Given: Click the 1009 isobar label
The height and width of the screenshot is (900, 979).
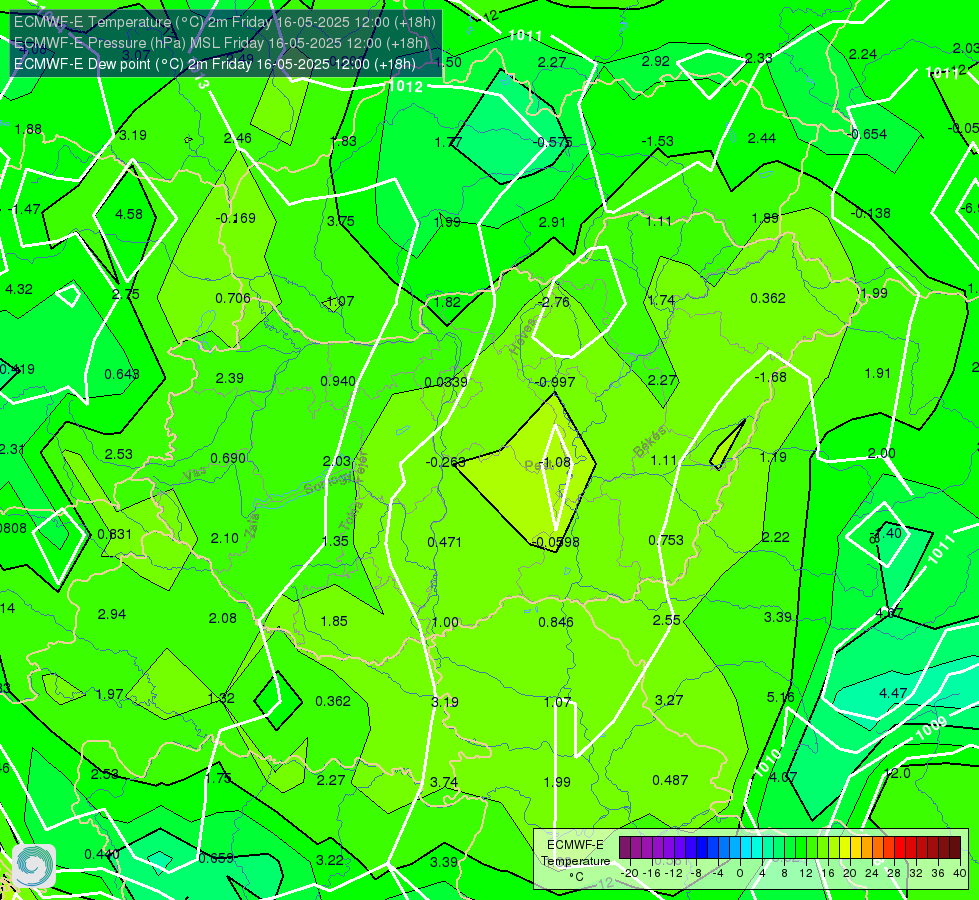Looking at the screenshot, I should pyautogui.click(x=931, y=729).
